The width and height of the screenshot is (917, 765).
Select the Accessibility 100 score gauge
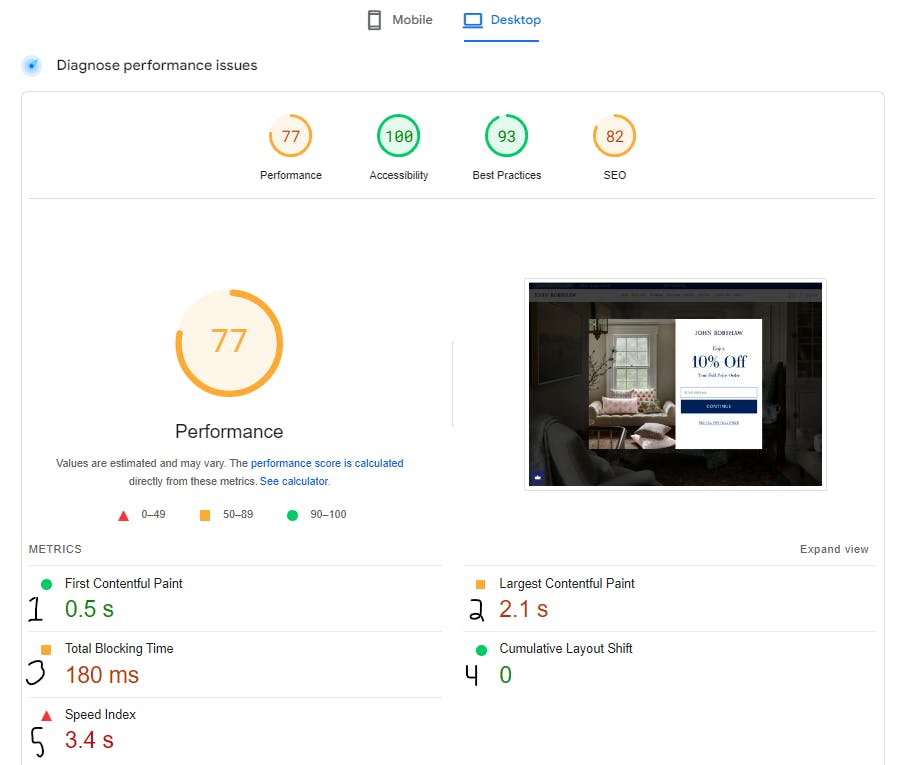pyautogui.click(x=398, y=136)
